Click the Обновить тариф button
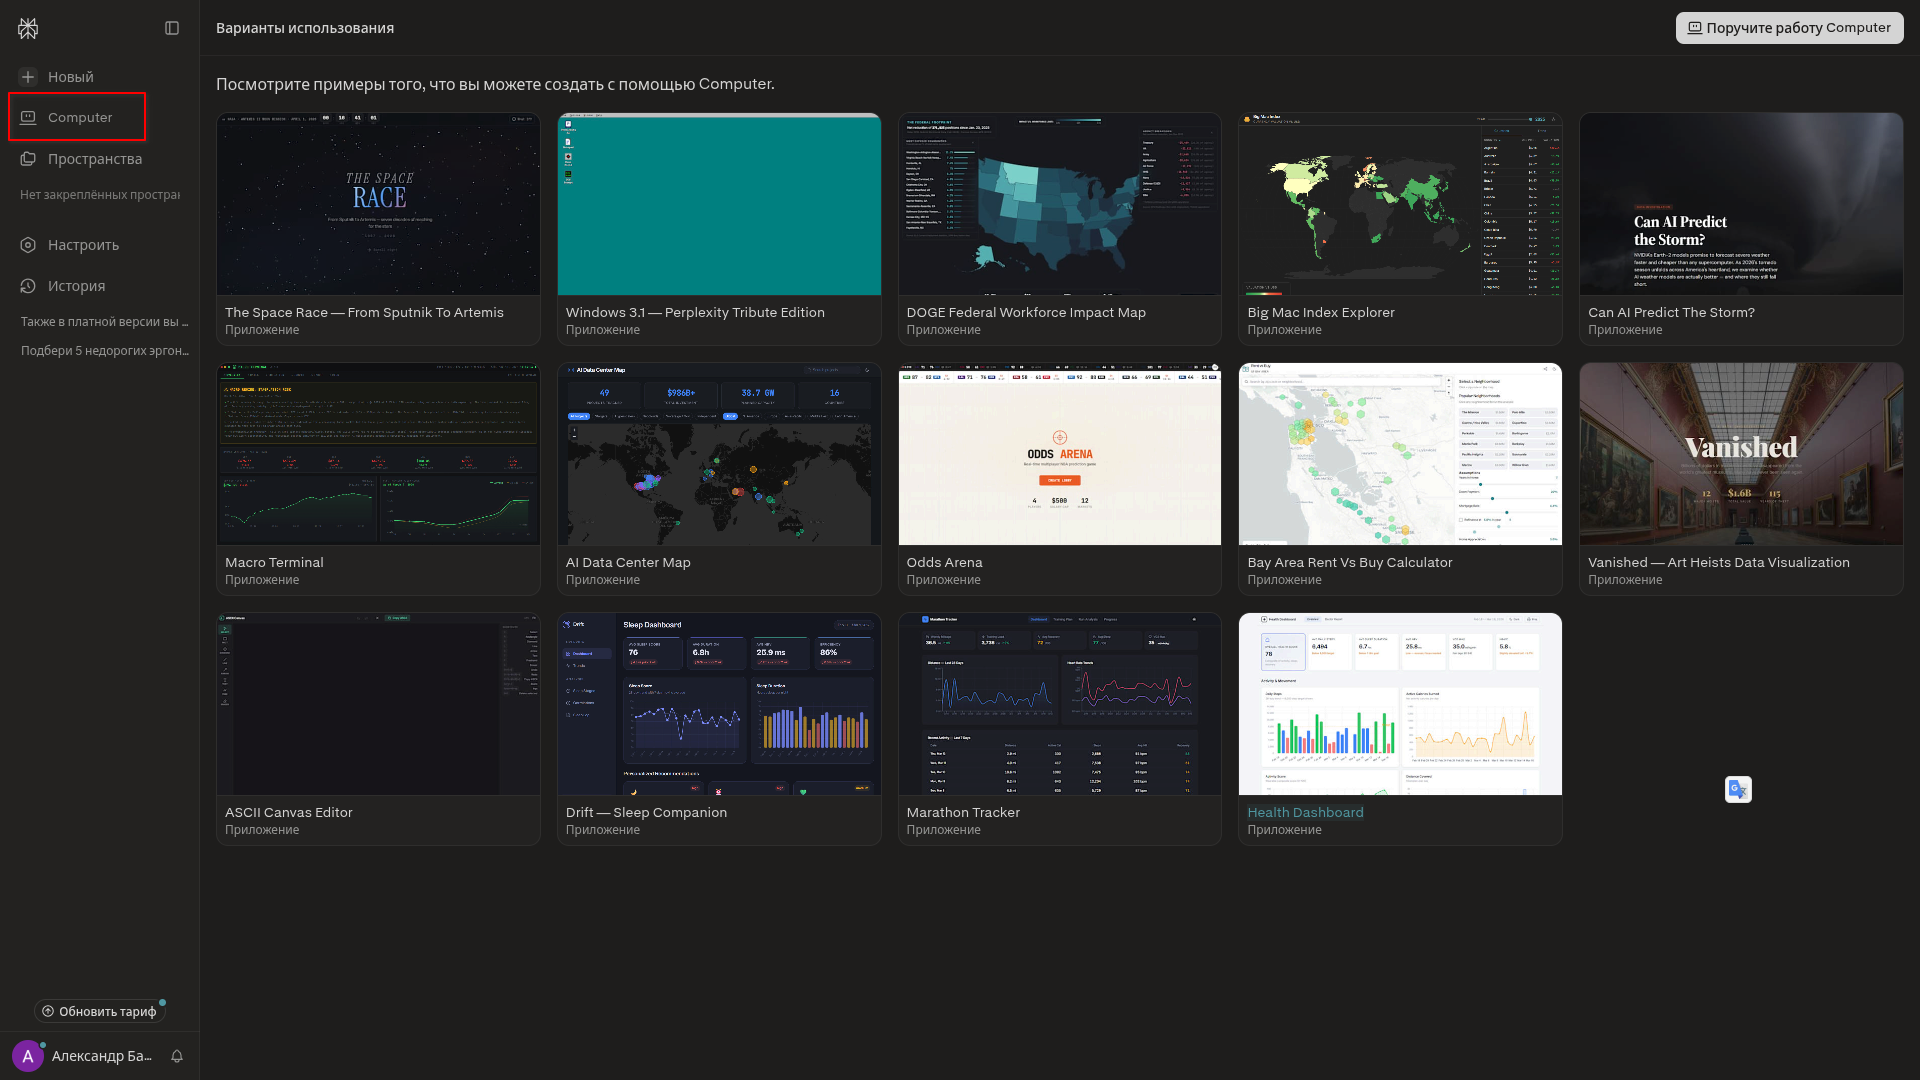The image size is (1920, 1080). 99,1011
